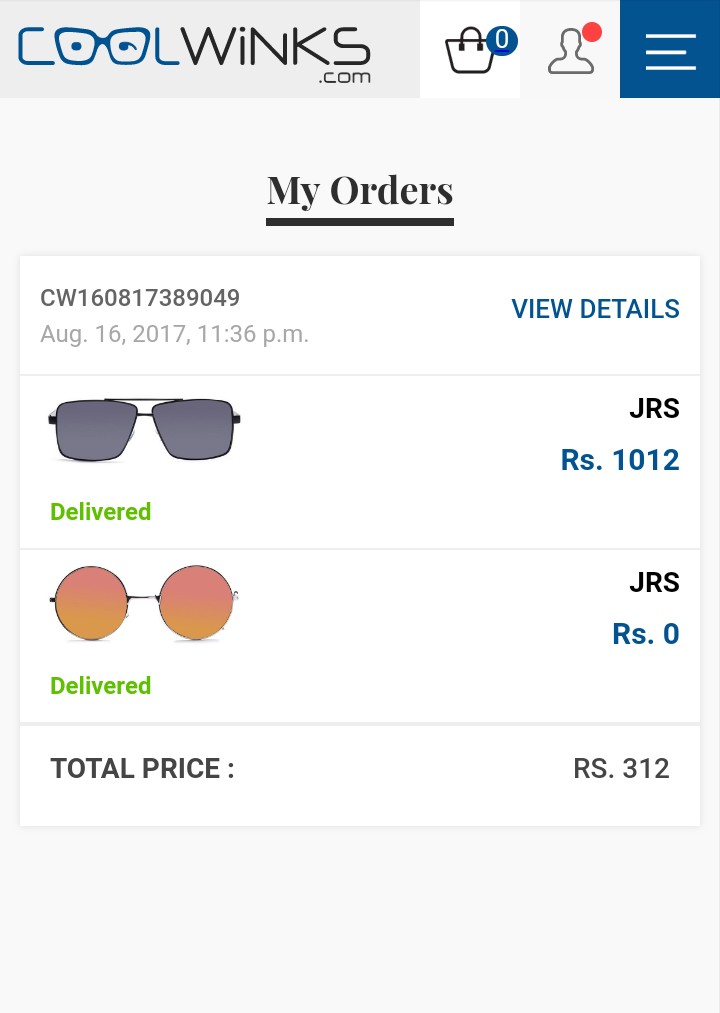This screenshot has width=720, height=1013.
Task: Click the My Orders heading
Action: pos(360,191)
